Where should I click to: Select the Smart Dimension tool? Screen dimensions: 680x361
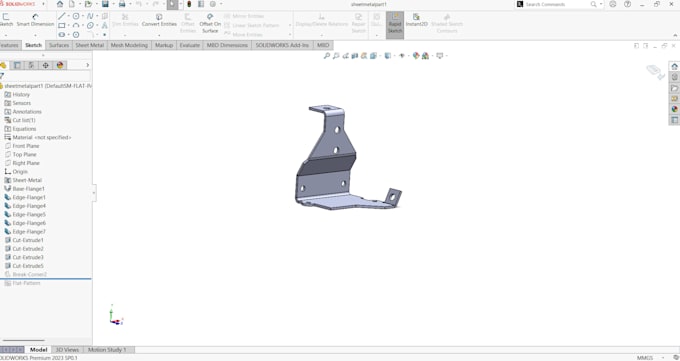click(x=35, y=20)
